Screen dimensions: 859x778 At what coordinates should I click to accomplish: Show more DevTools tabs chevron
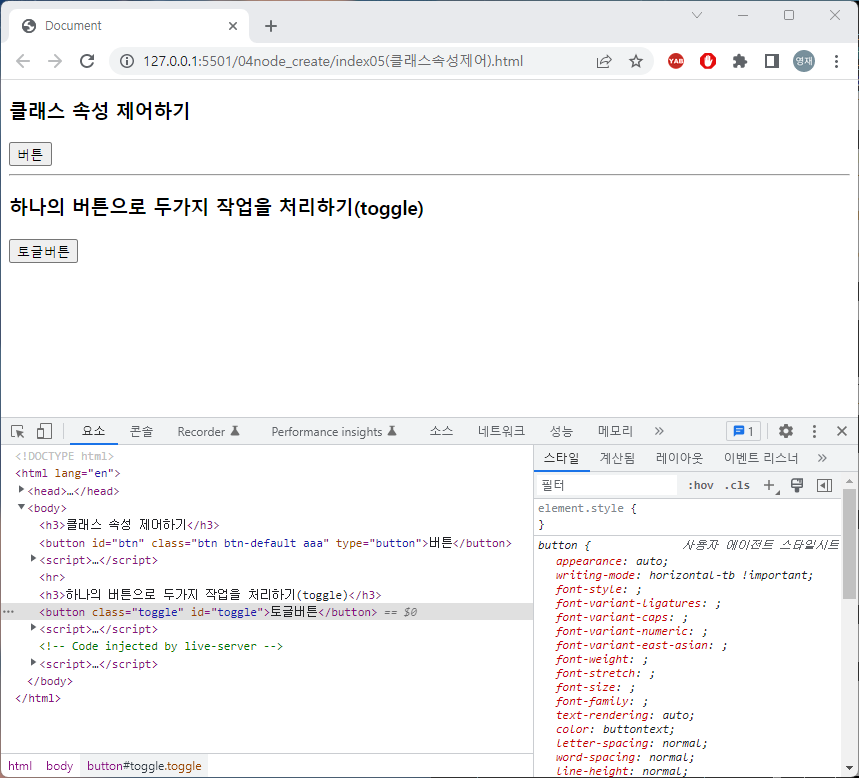coord(659,431)
